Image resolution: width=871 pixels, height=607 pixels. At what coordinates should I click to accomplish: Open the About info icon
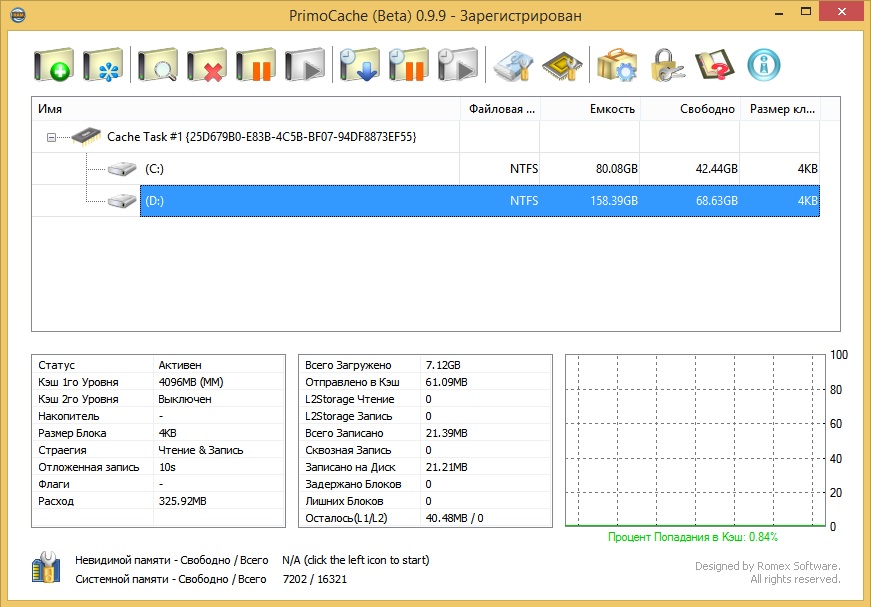[764, 64]
